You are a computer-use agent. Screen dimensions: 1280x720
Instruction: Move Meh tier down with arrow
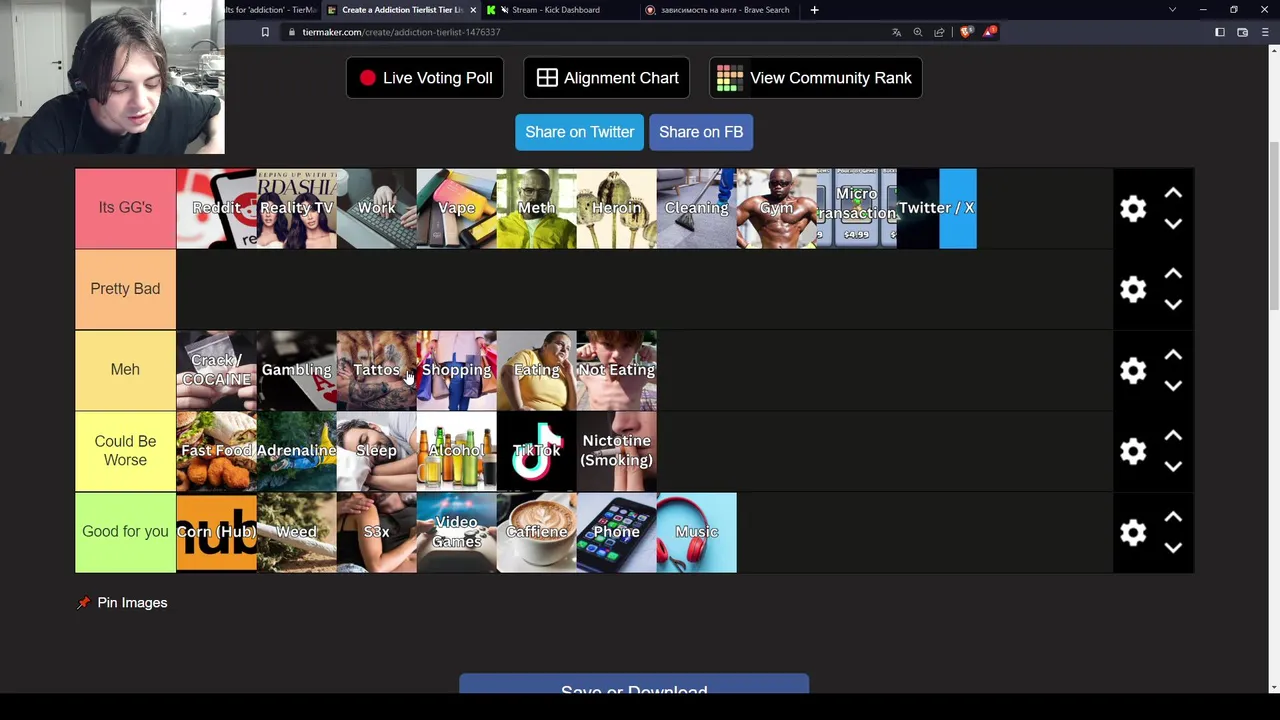click(1173, 385)
